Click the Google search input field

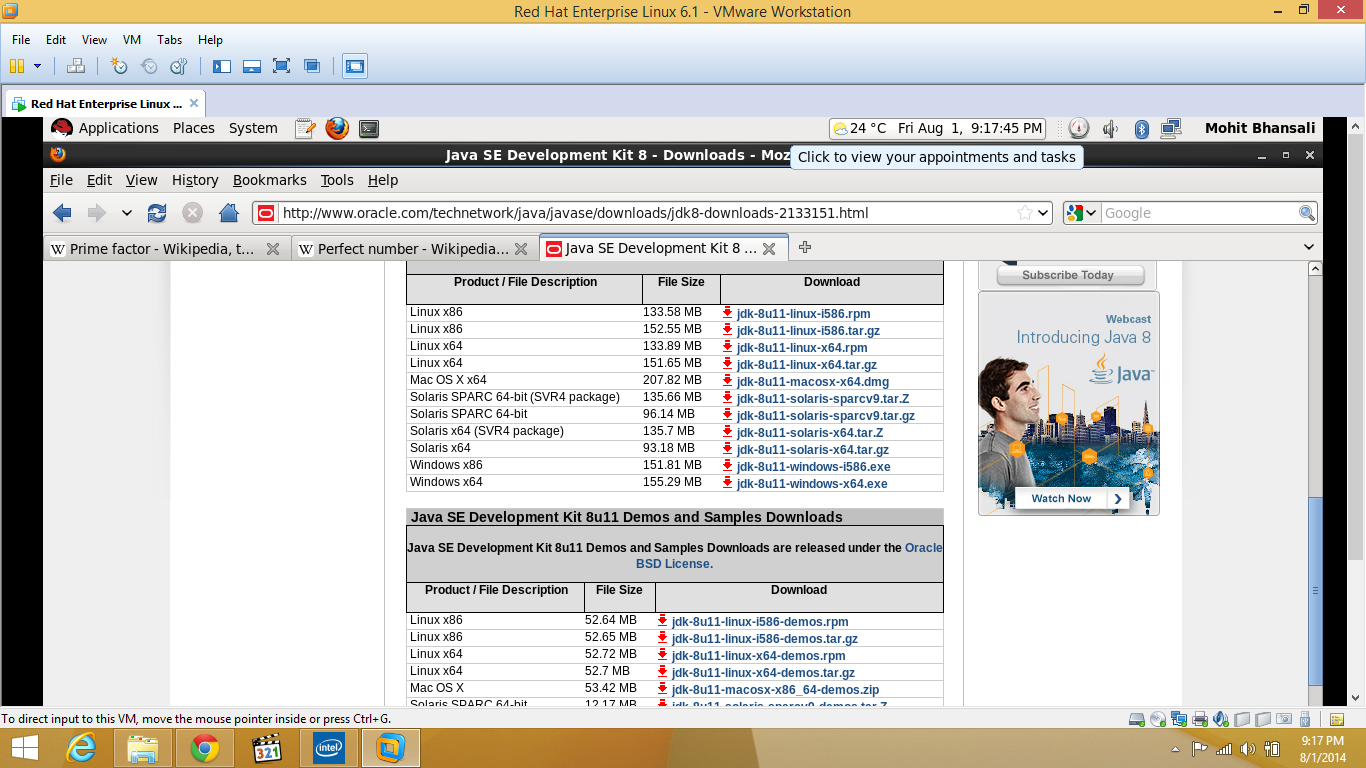coord(1199,213)
